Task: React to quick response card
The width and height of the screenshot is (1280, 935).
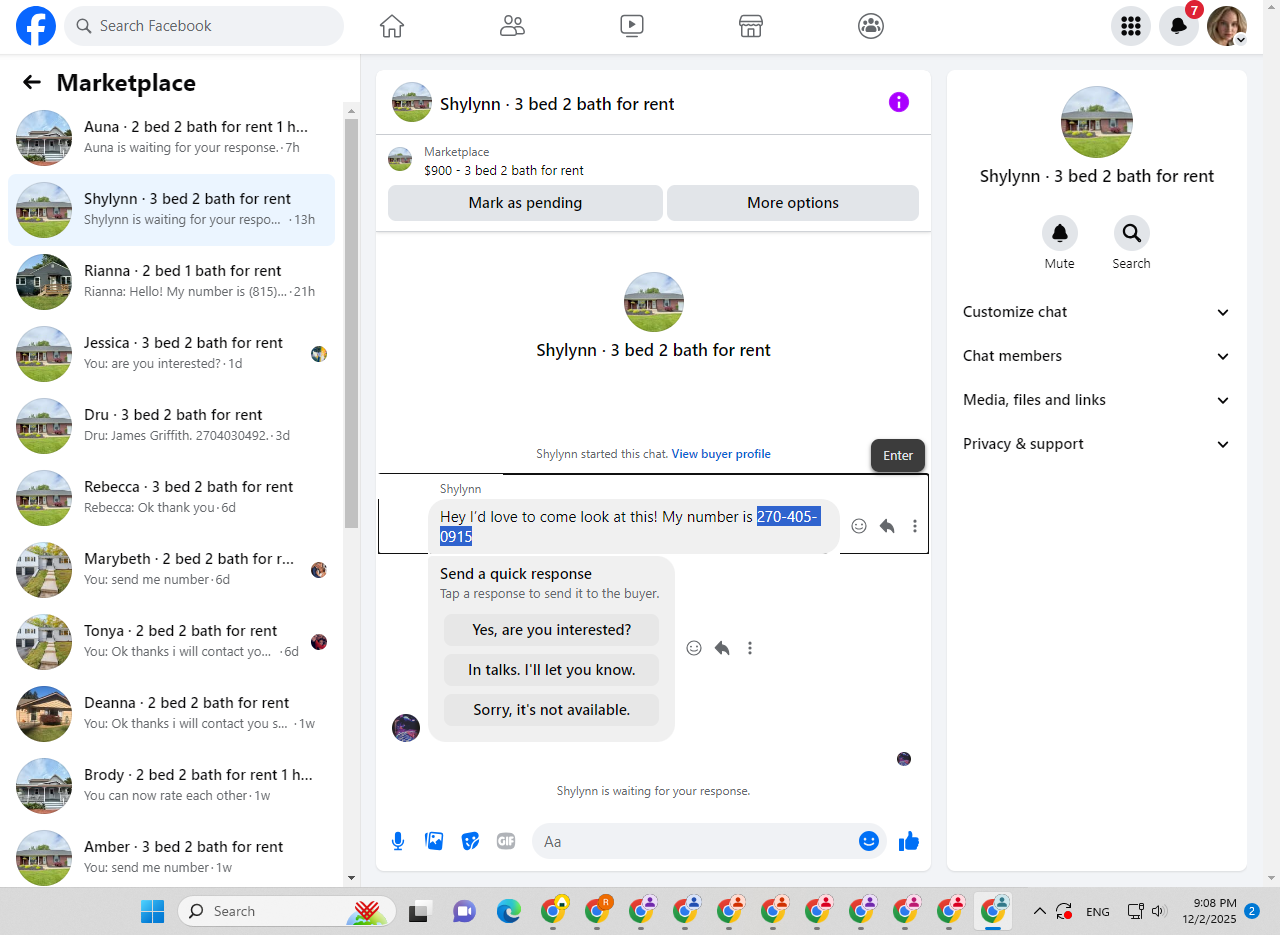Action: tap(694, 648)
